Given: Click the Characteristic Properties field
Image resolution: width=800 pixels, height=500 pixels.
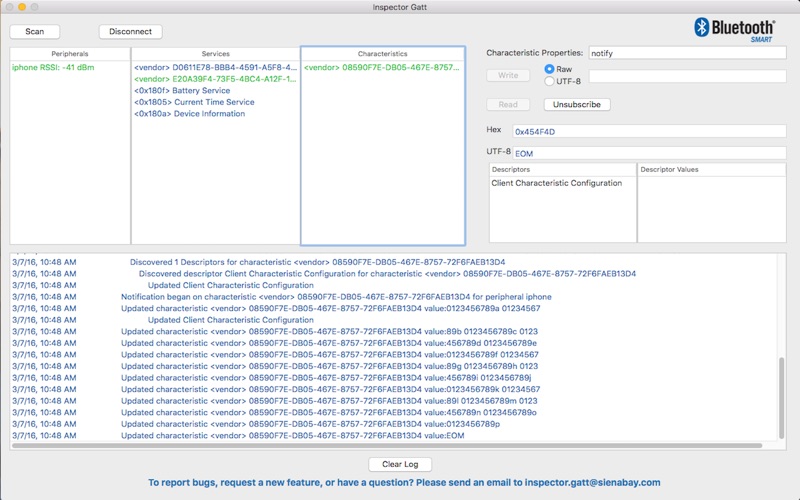Looking at the screenshot, I should [687, 53].
